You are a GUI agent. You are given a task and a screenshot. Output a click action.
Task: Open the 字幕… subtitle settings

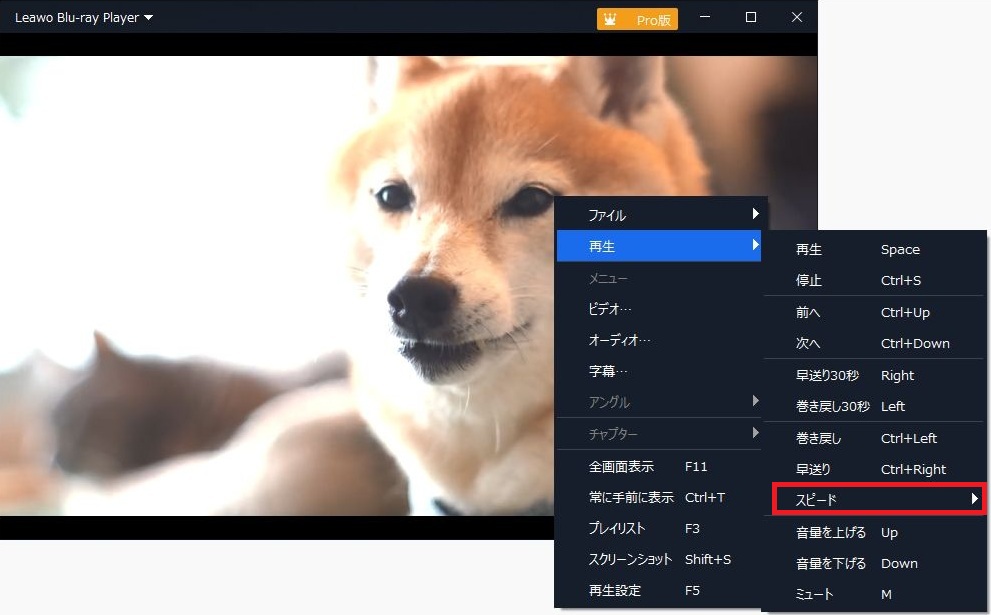pos(608,371)
